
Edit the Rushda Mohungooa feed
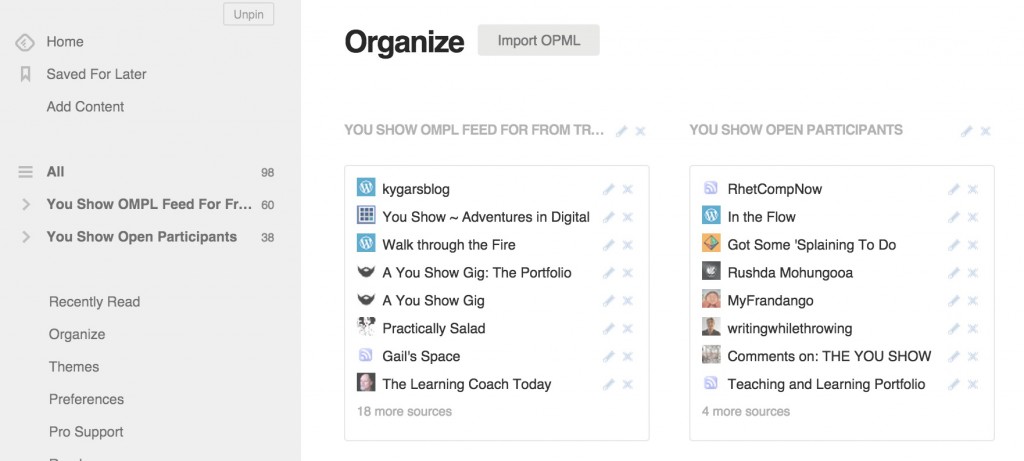pos(953,273)
